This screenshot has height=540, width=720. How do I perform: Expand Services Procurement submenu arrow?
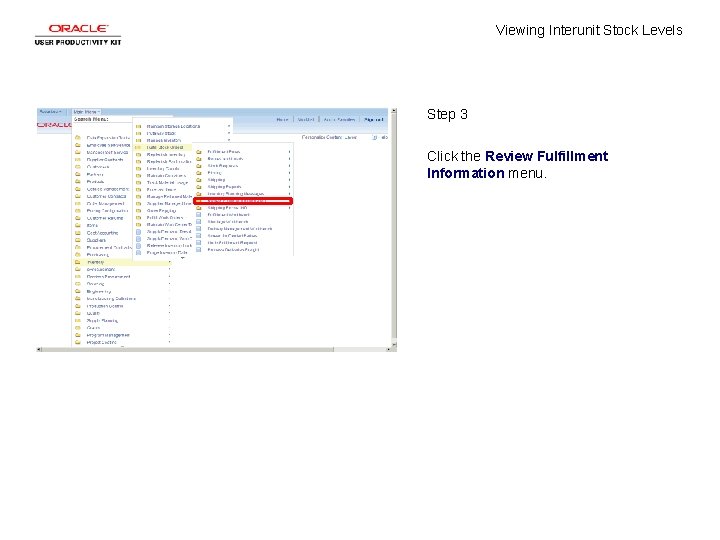[x=169, y=277]
